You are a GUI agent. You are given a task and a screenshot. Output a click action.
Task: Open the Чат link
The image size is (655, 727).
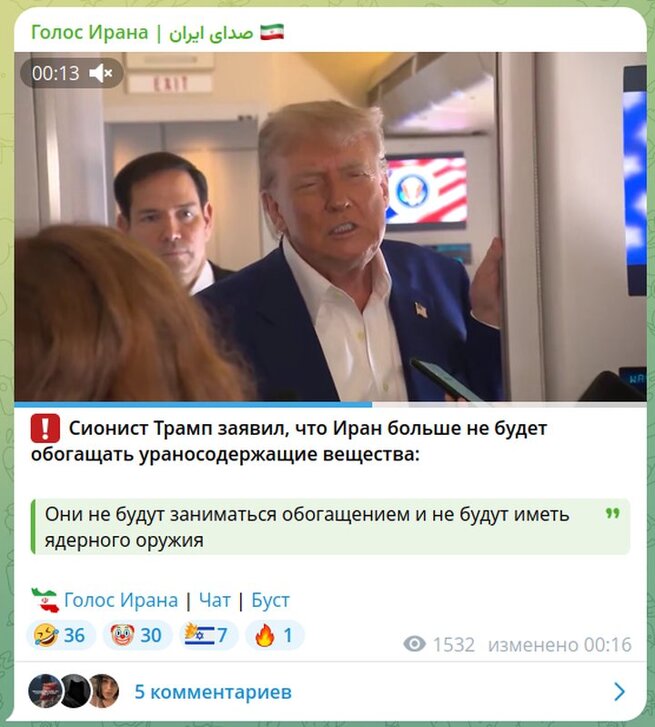click(x=215, y=600)
